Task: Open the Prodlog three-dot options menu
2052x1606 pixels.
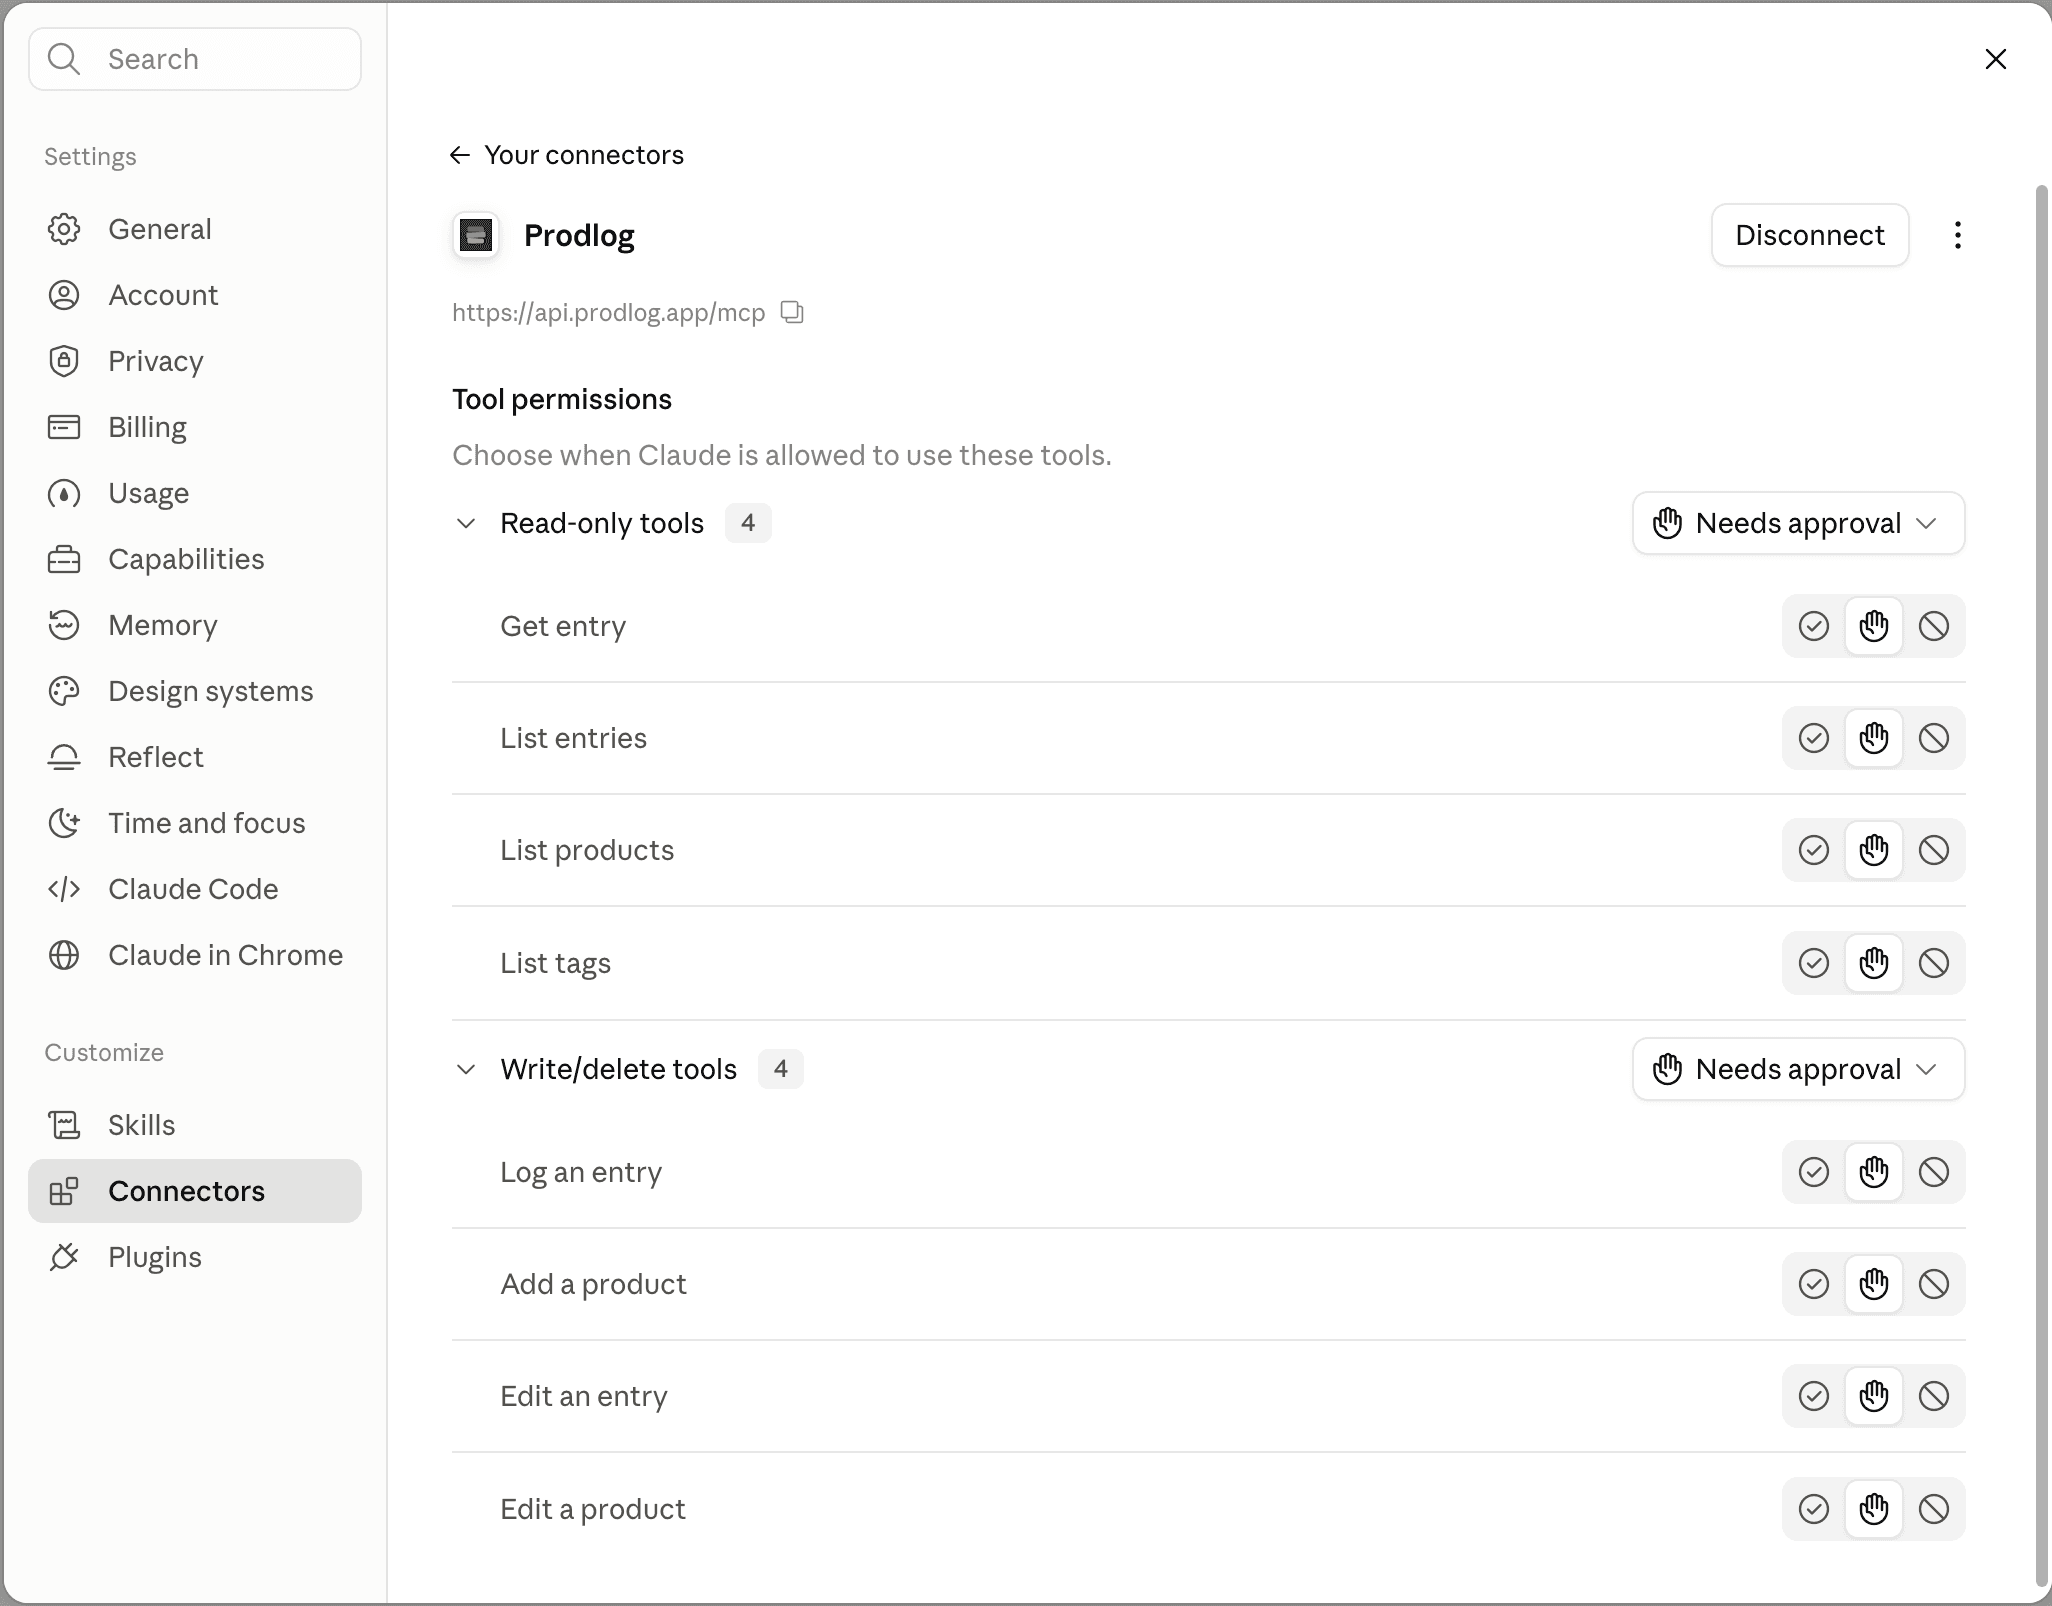Action: [1957, 235]
